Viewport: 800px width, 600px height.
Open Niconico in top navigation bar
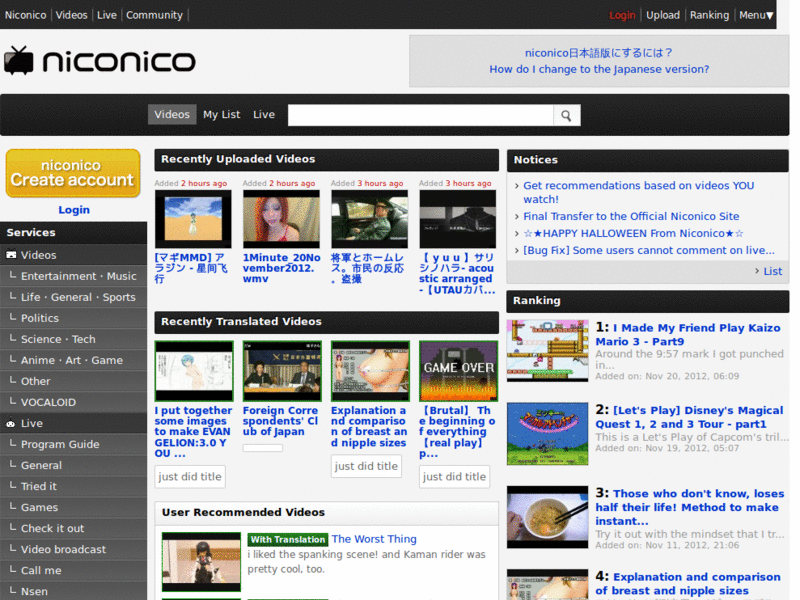coord(26,15)
